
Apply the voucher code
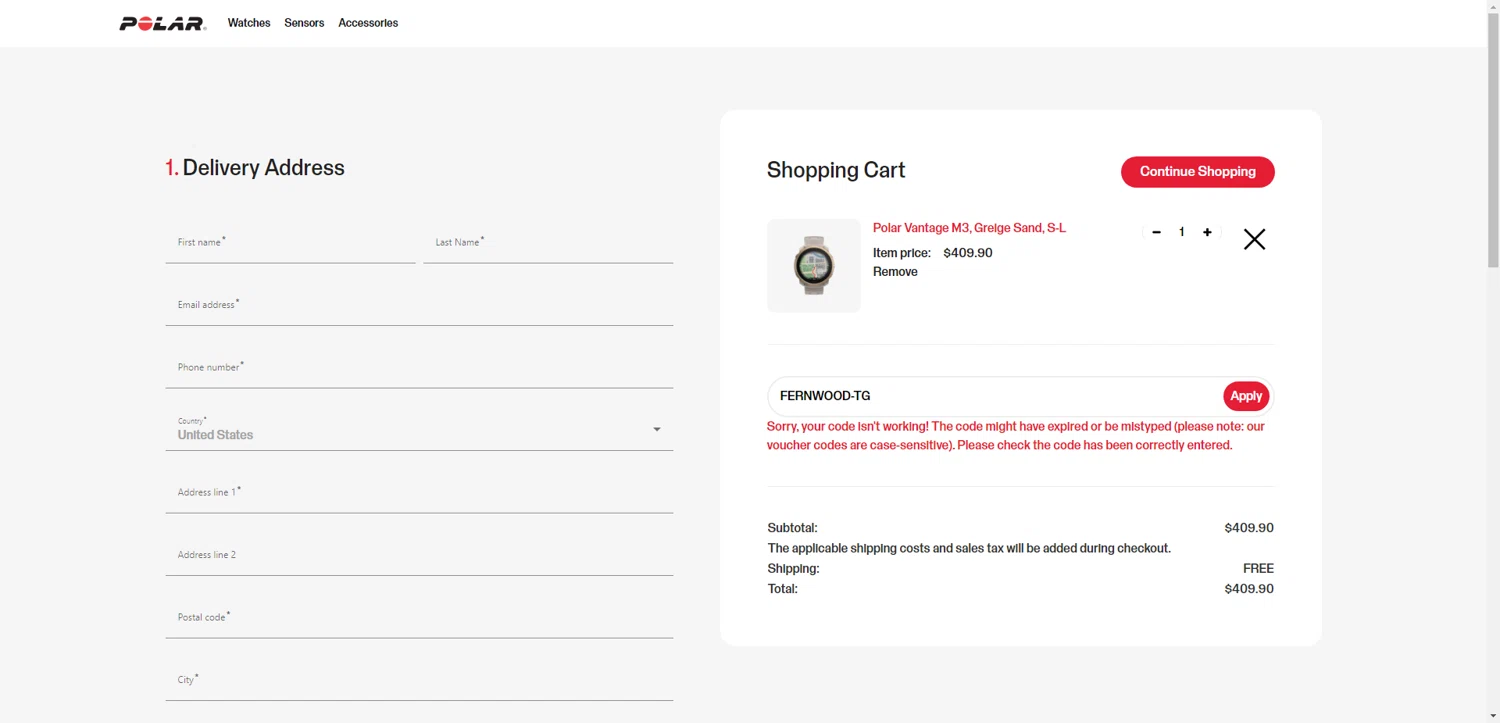click(x=1246, y=396)
